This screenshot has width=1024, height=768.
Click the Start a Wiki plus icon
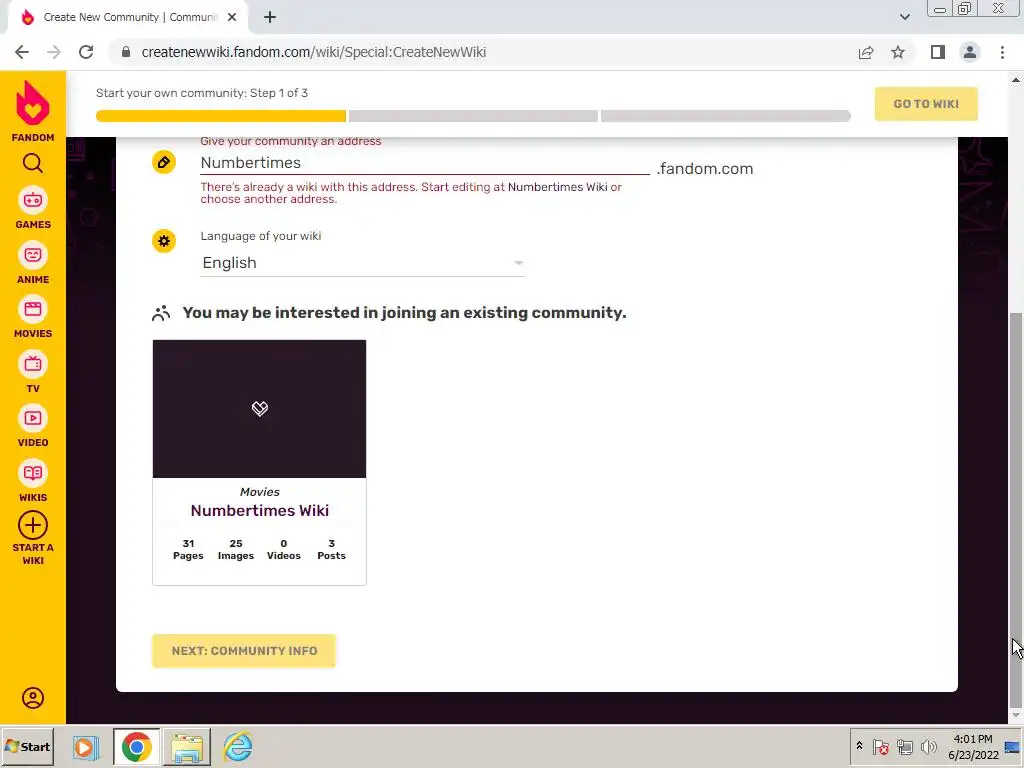[33, 525]
